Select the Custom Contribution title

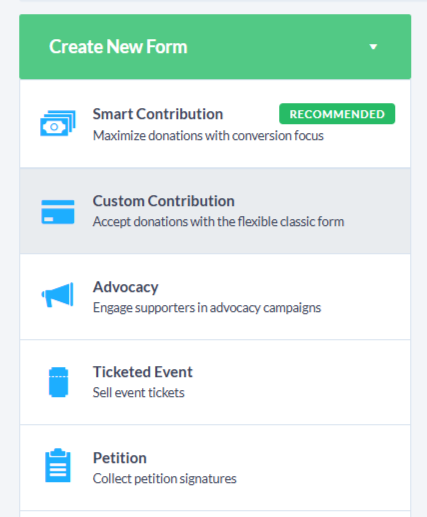pos(164,201)
